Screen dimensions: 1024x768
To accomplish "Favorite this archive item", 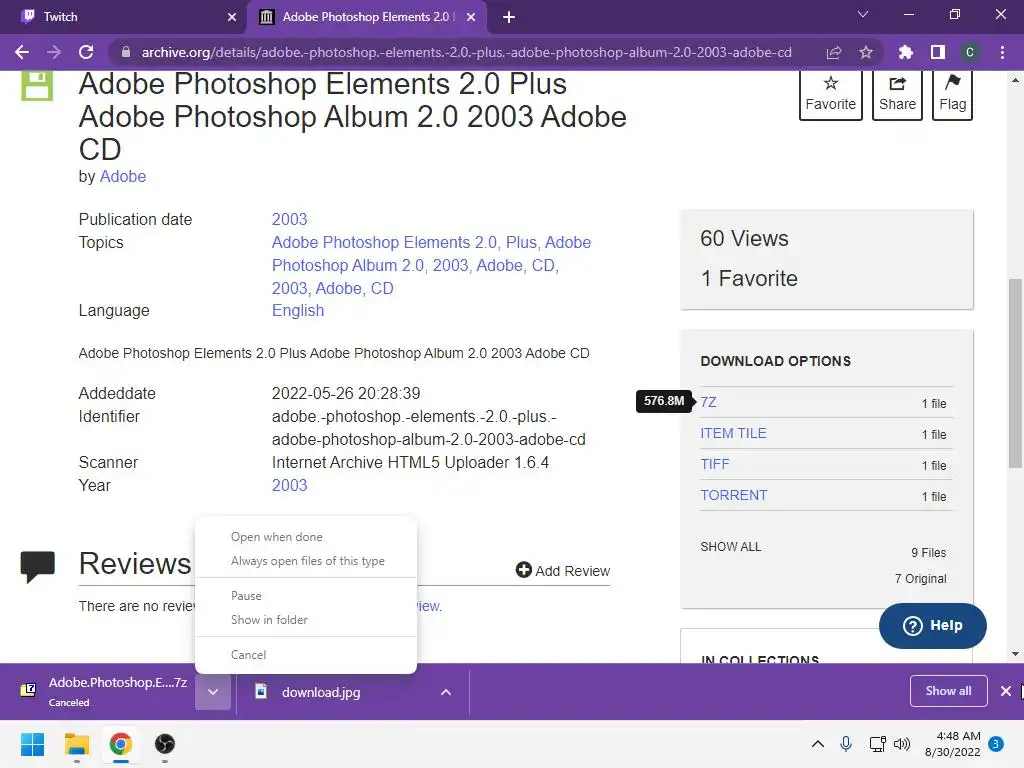I will 831,95.
